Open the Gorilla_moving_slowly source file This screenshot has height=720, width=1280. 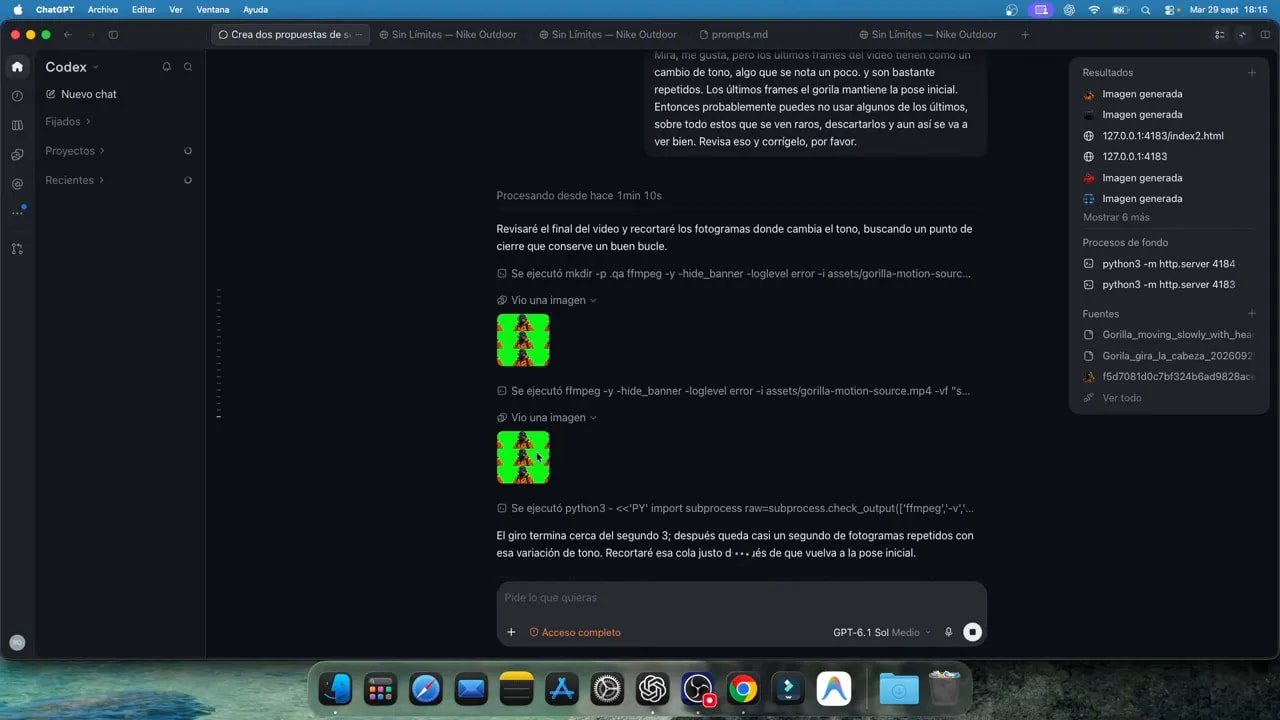coord(1169,335)
